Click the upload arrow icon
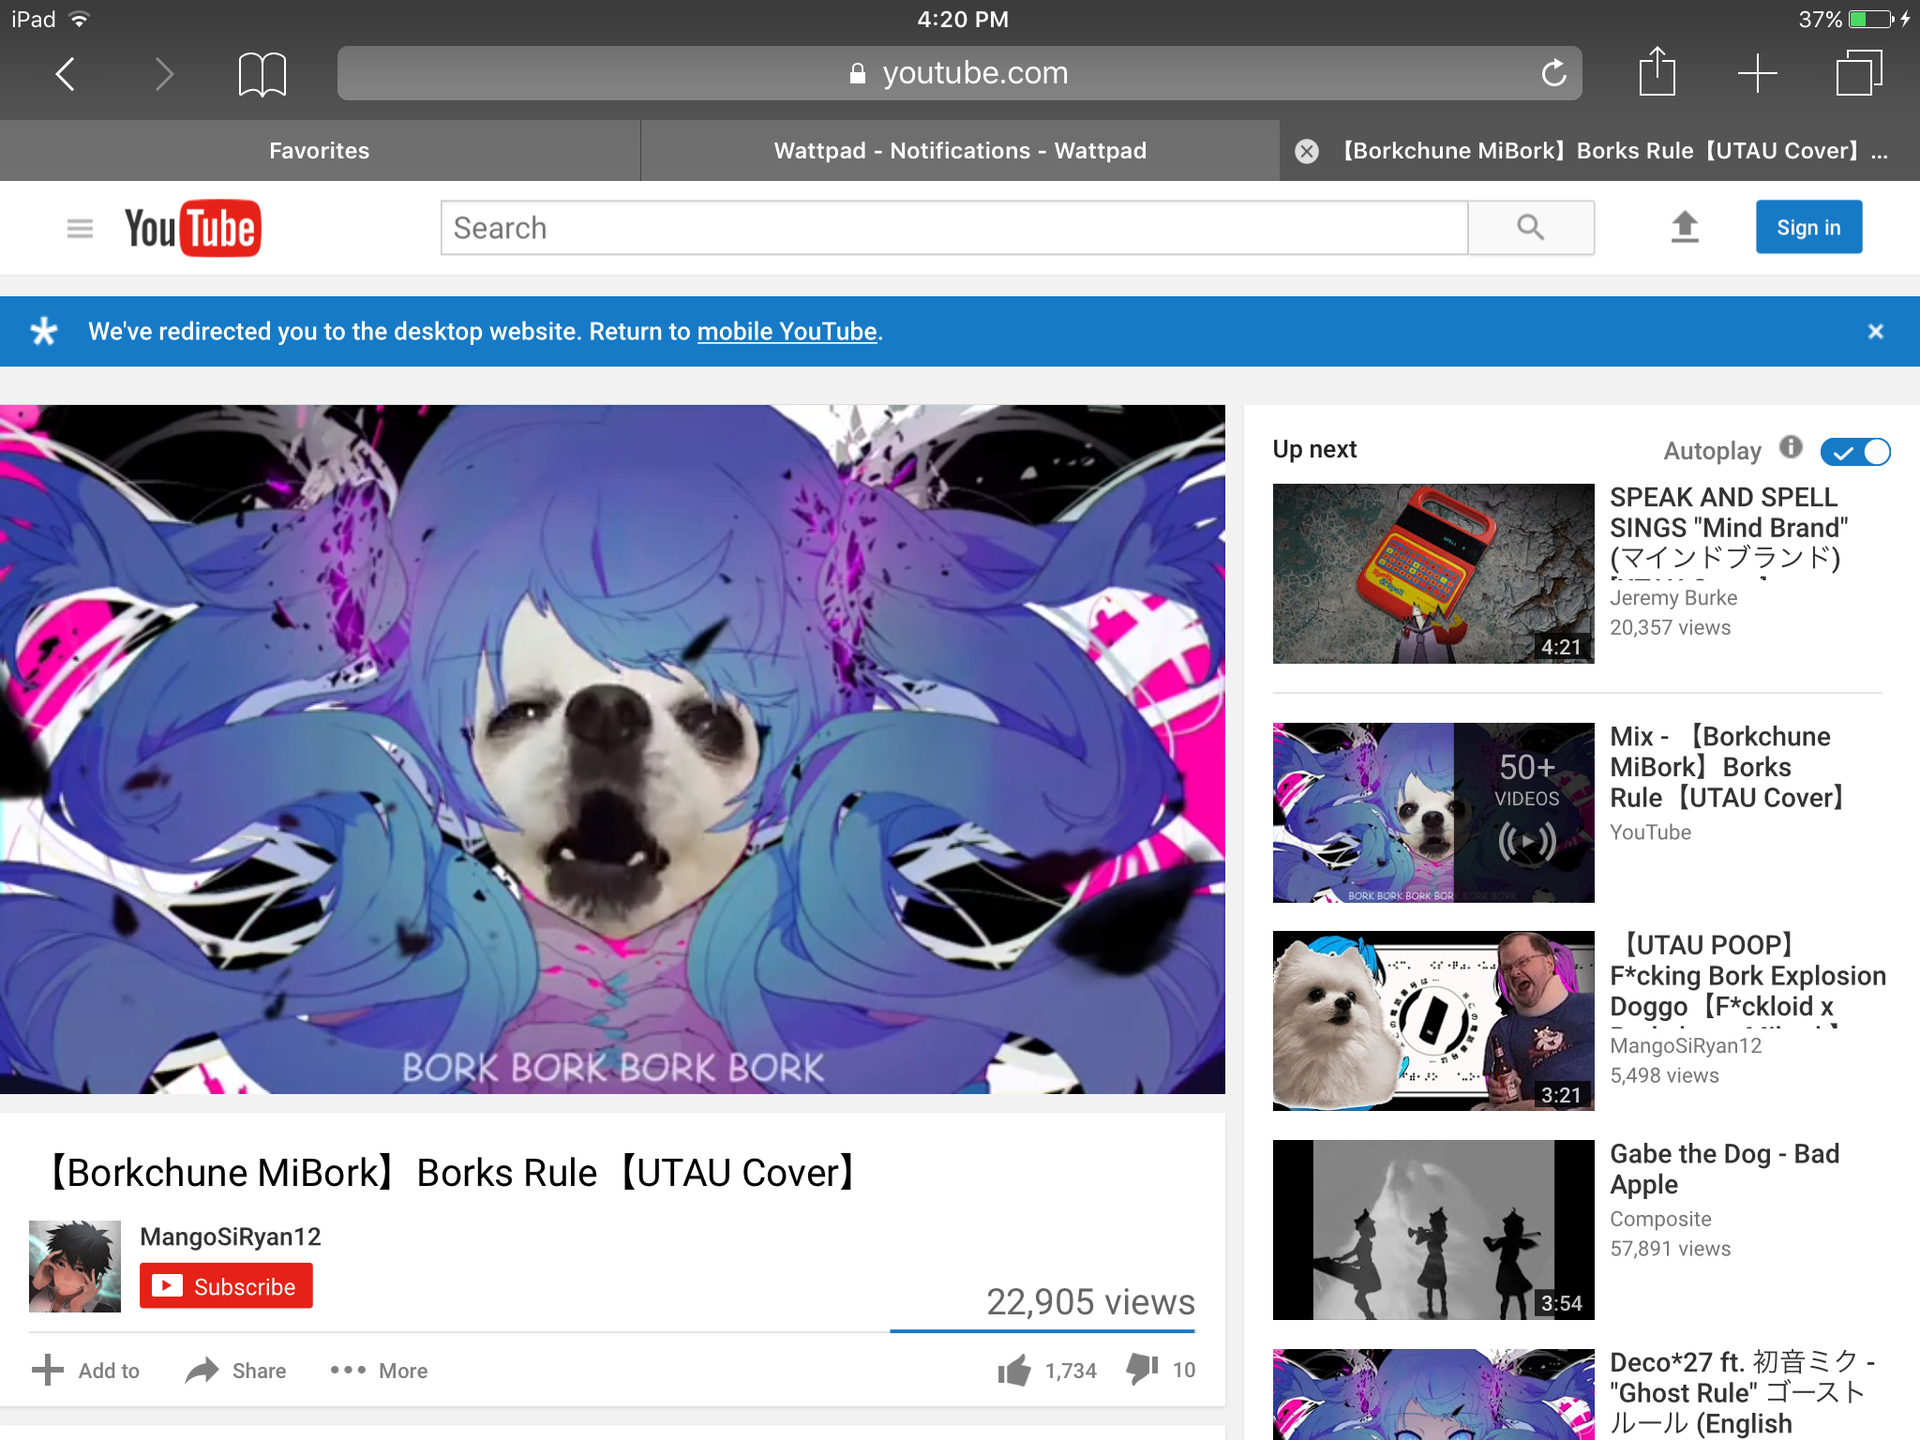 (1685, 227)
